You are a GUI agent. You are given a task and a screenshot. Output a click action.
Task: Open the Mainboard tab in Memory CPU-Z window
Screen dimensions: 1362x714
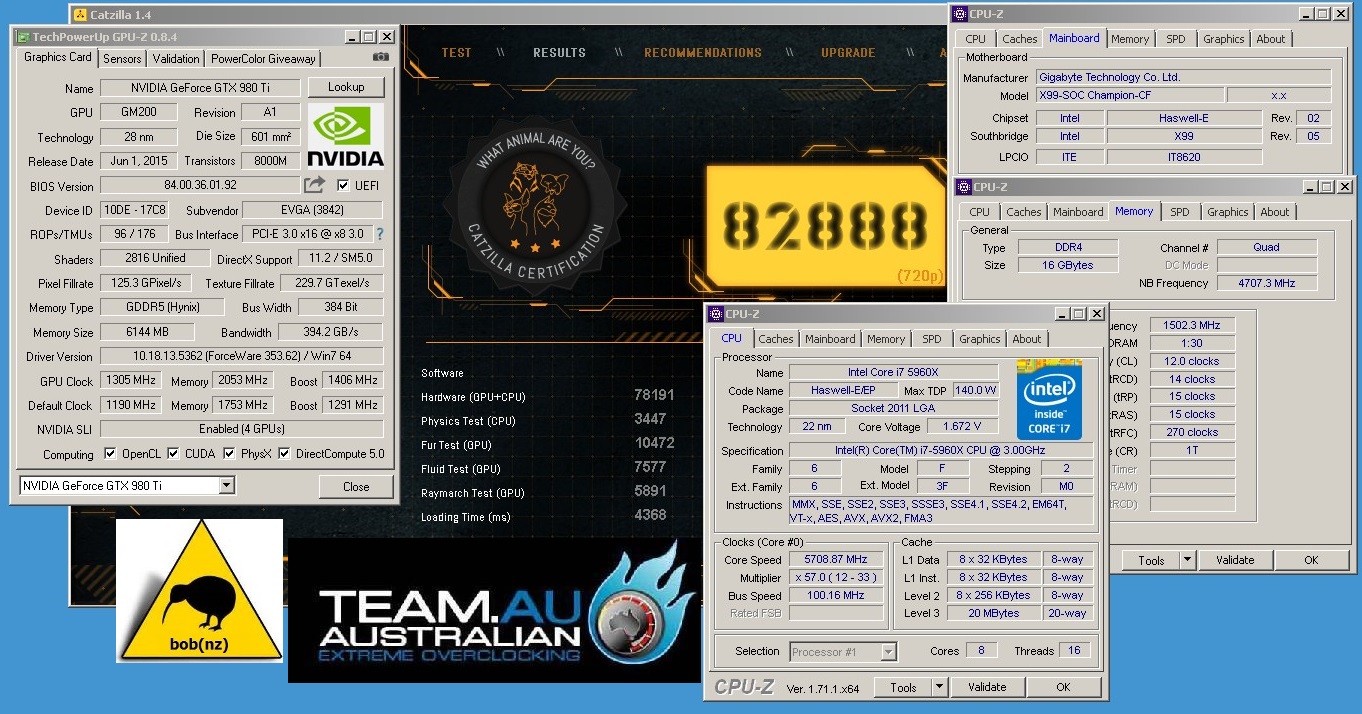1079,212
